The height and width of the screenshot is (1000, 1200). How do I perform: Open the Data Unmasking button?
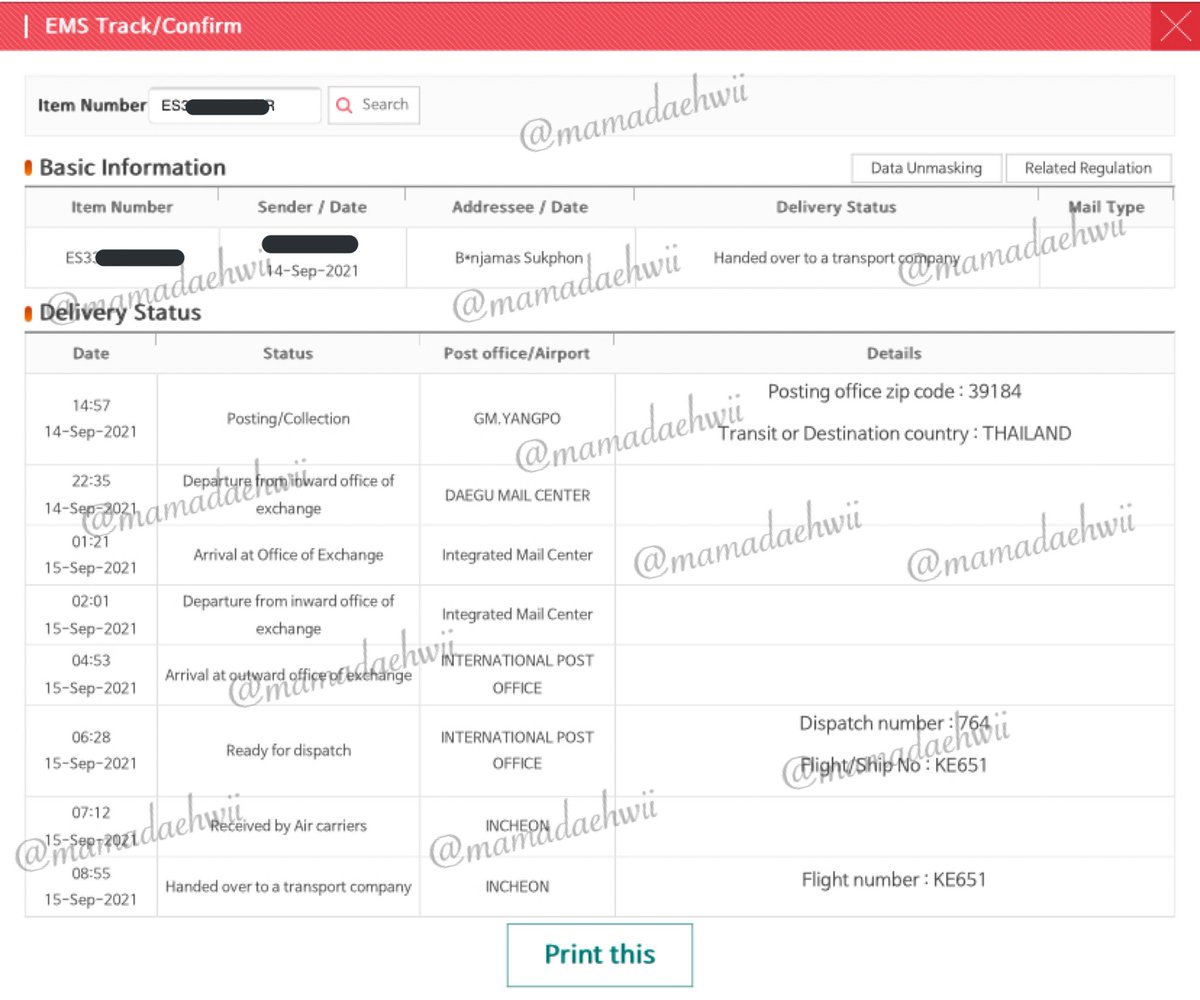pos(926,168)
